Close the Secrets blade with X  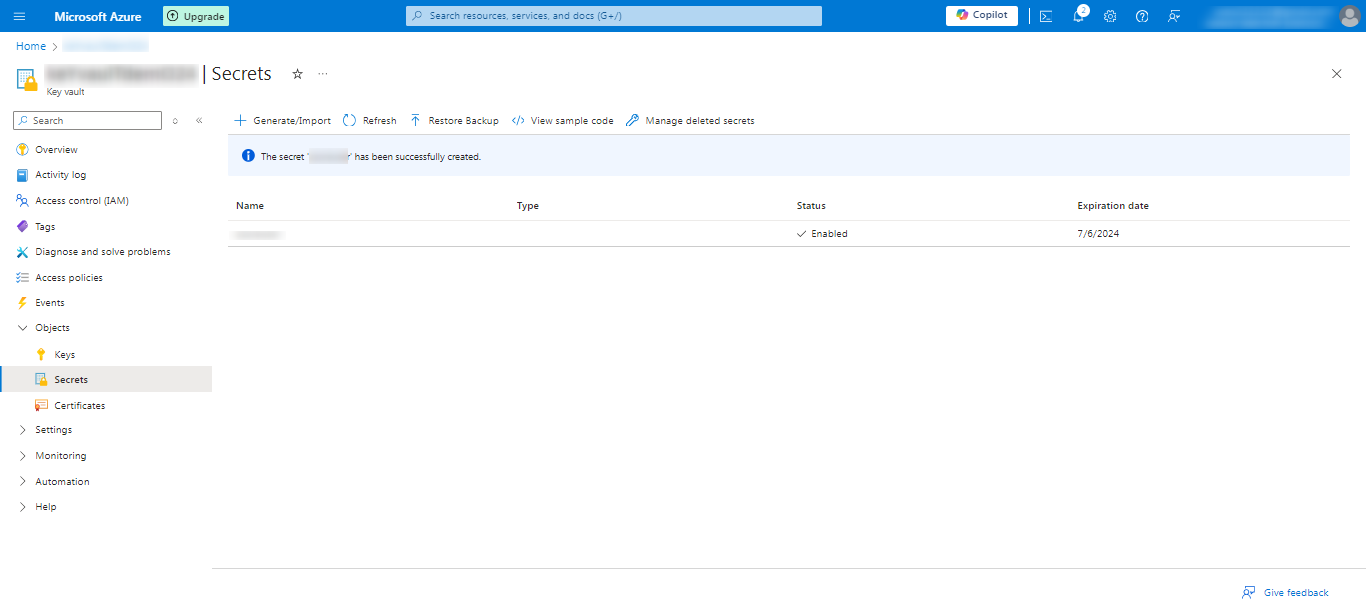tap(1337, 74)
